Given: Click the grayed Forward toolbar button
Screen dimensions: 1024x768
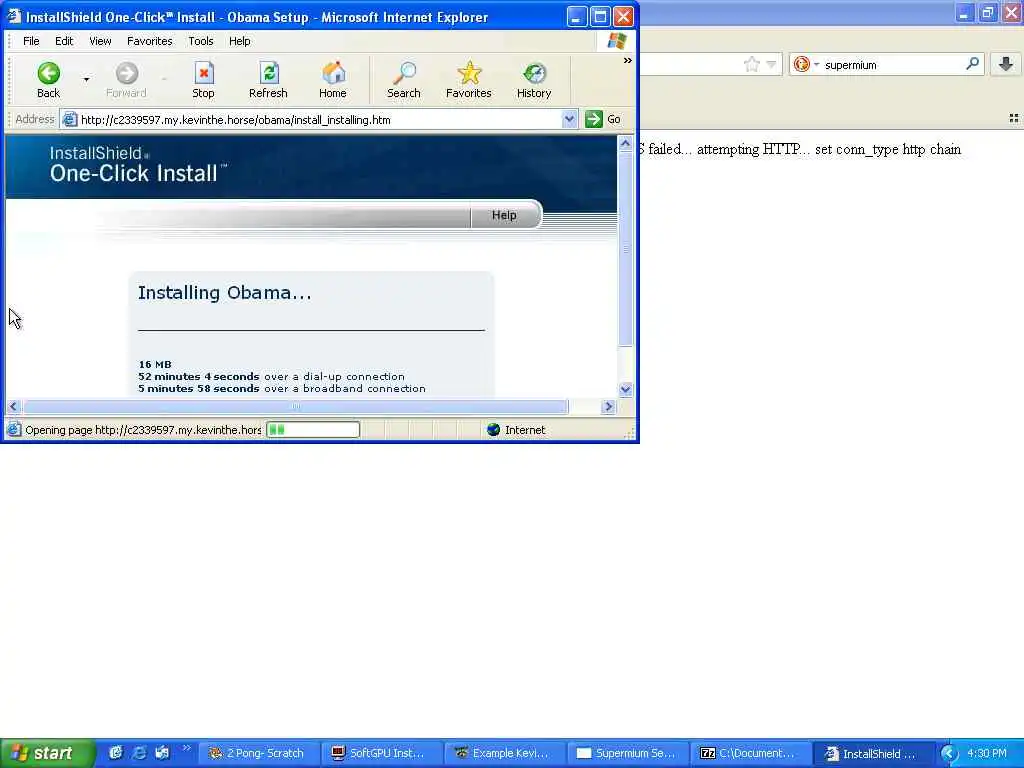Looking at the screenshot, I should coord(126,80).
